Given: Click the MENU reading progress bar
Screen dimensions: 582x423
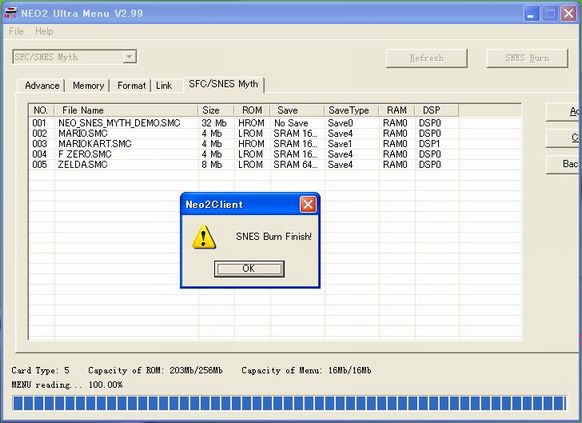Looking at the screenshot, I should (290, 403).
